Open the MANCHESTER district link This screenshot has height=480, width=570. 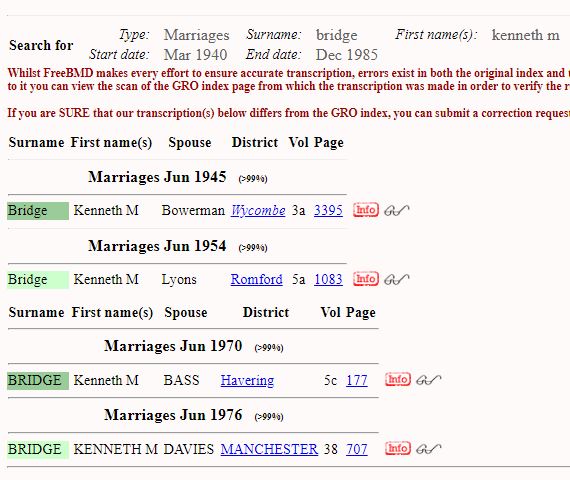tap(269, 449)
